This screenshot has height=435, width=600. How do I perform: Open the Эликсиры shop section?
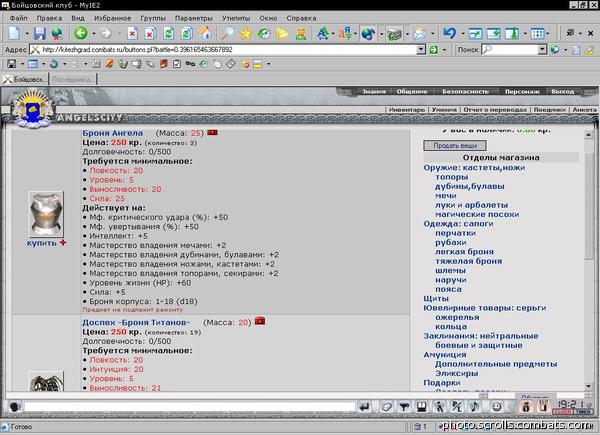[456, 373]
